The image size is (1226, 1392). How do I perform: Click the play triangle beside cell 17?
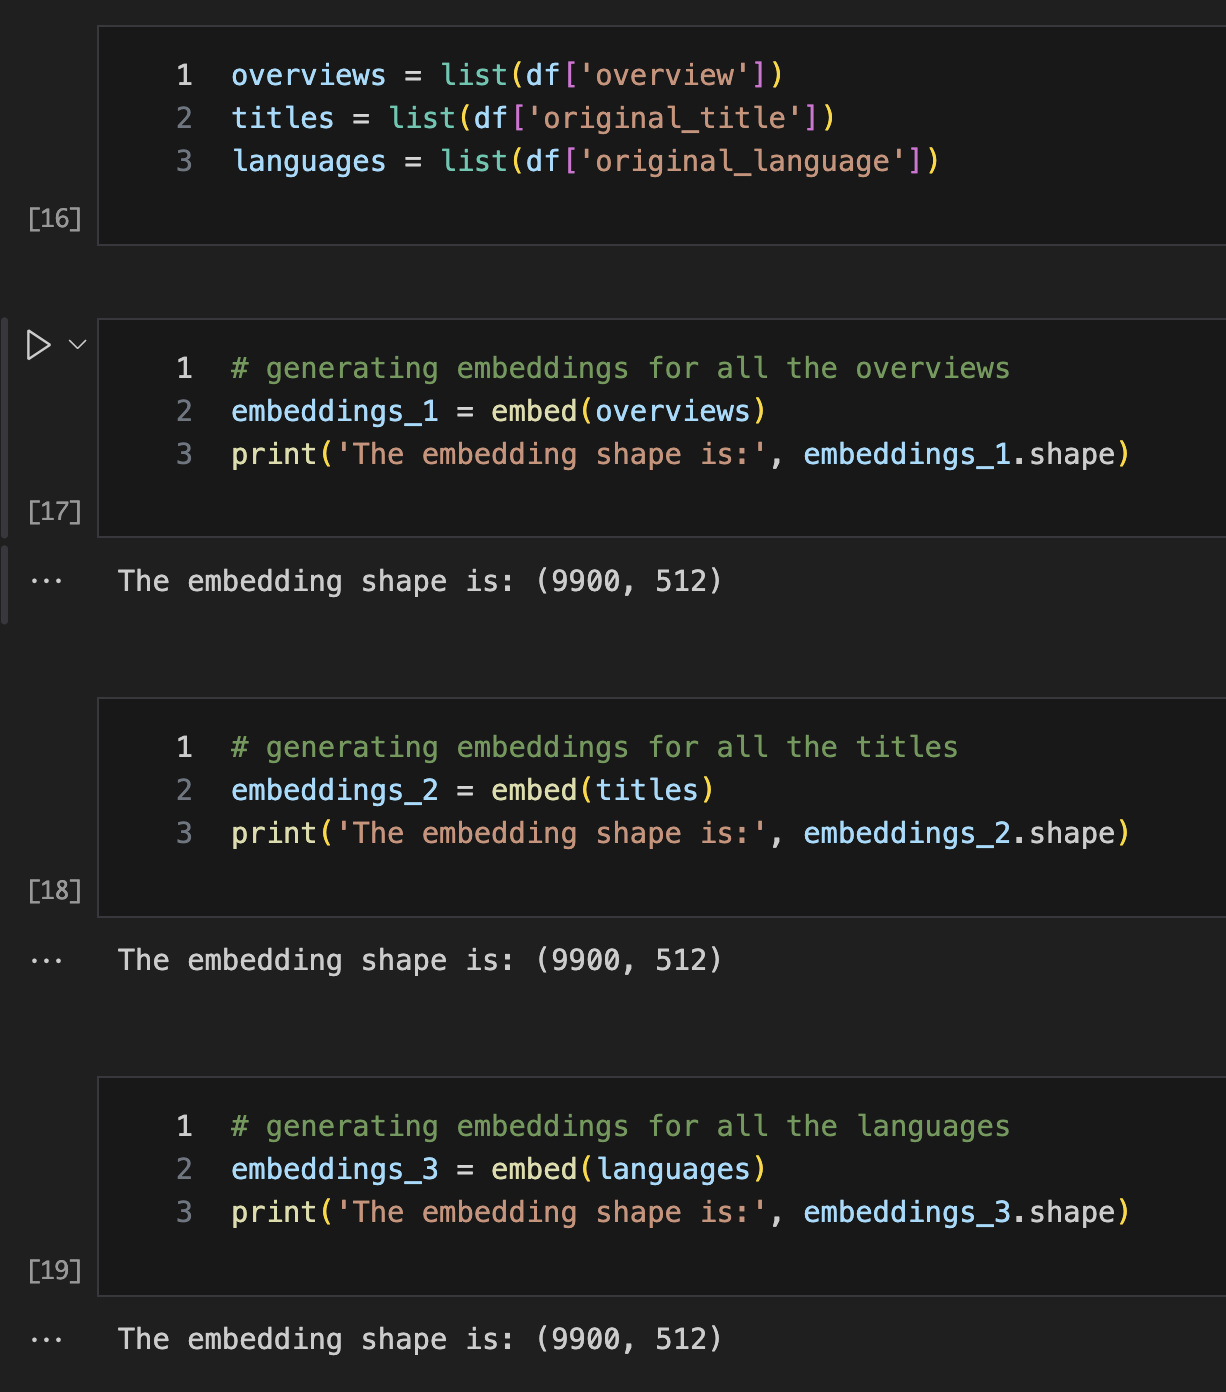point(39,344)
